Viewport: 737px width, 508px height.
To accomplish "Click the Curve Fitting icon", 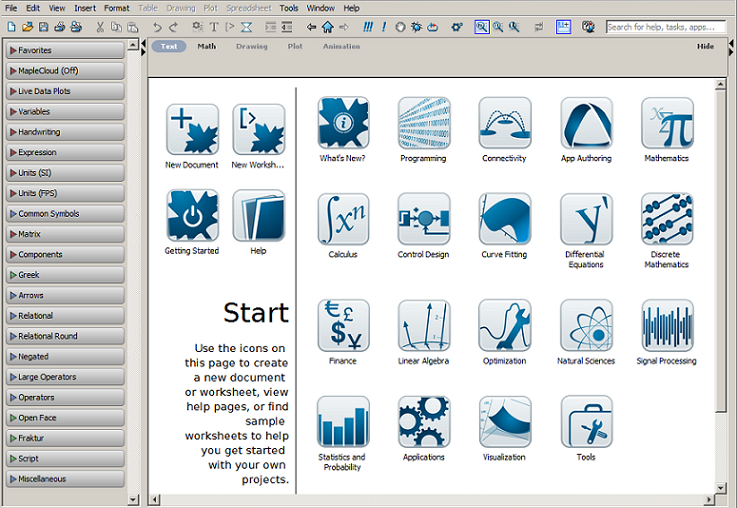I will [505, 220].
